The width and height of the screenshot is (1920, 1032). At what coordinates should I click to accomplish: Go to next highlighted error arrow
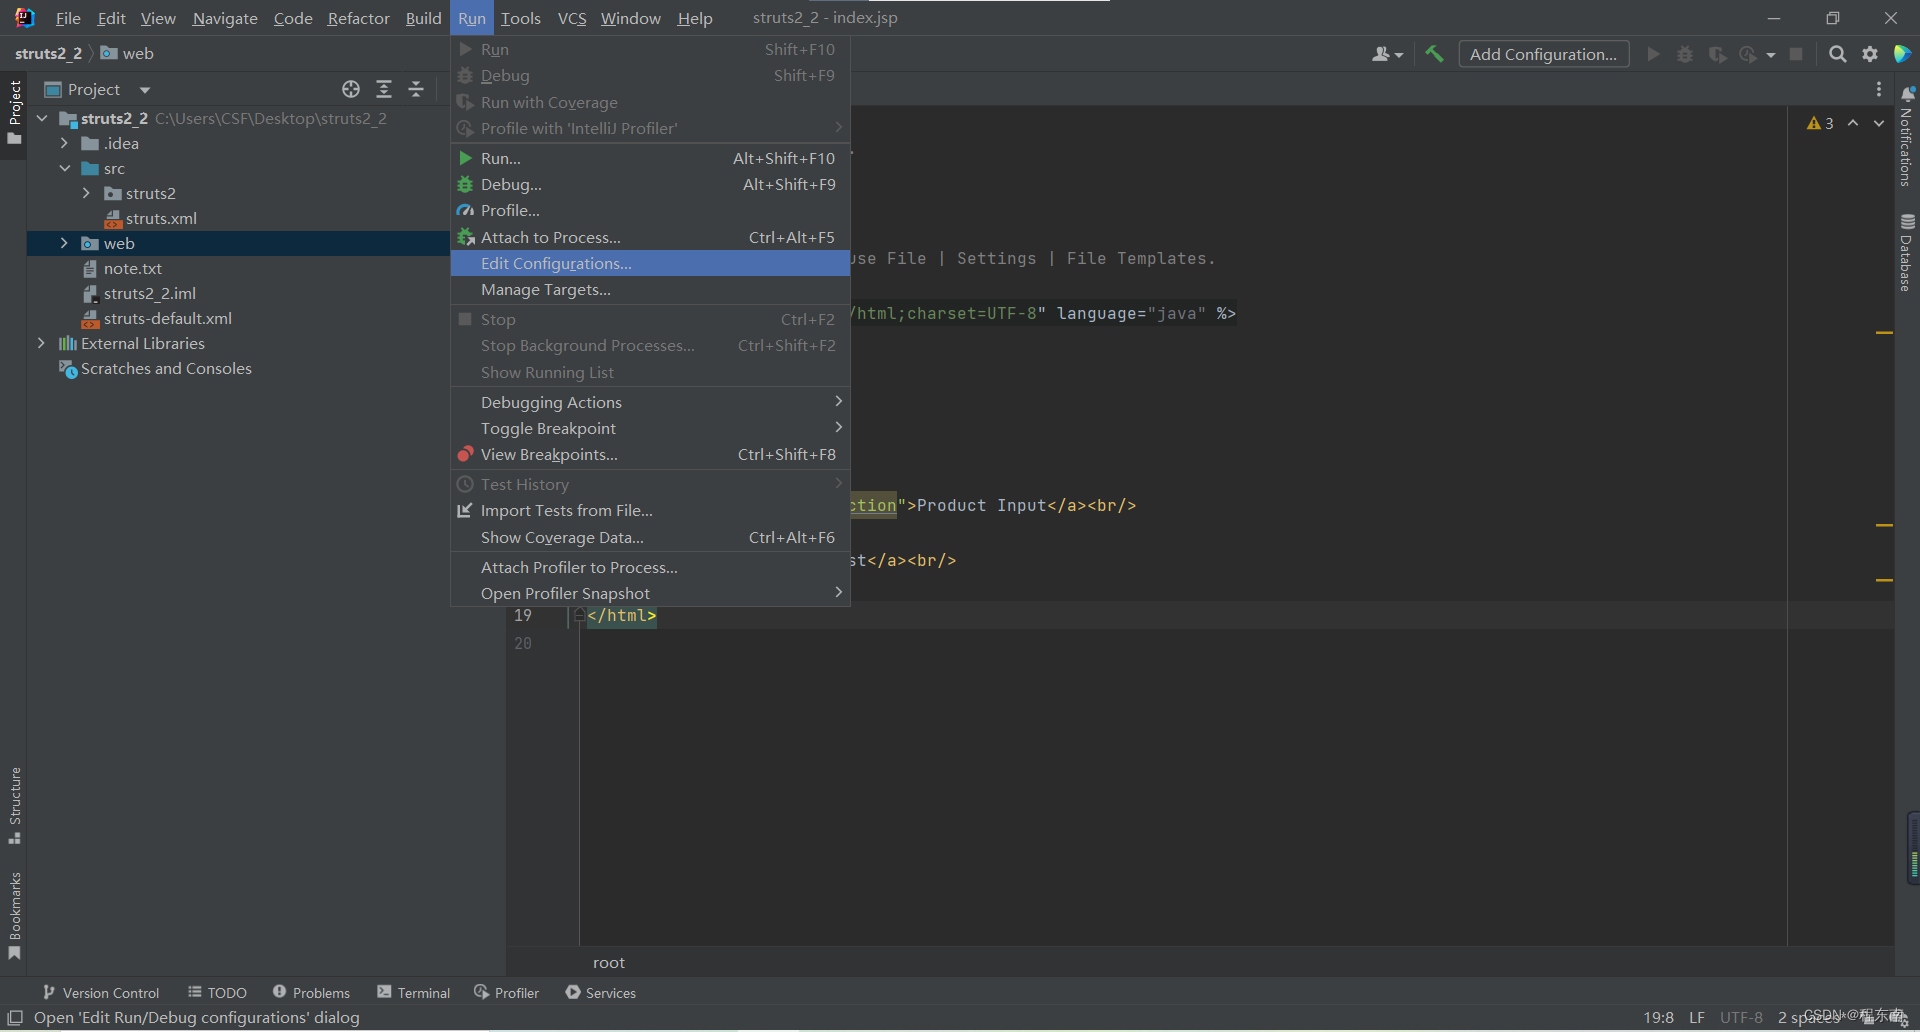(x=1879, y=123)
